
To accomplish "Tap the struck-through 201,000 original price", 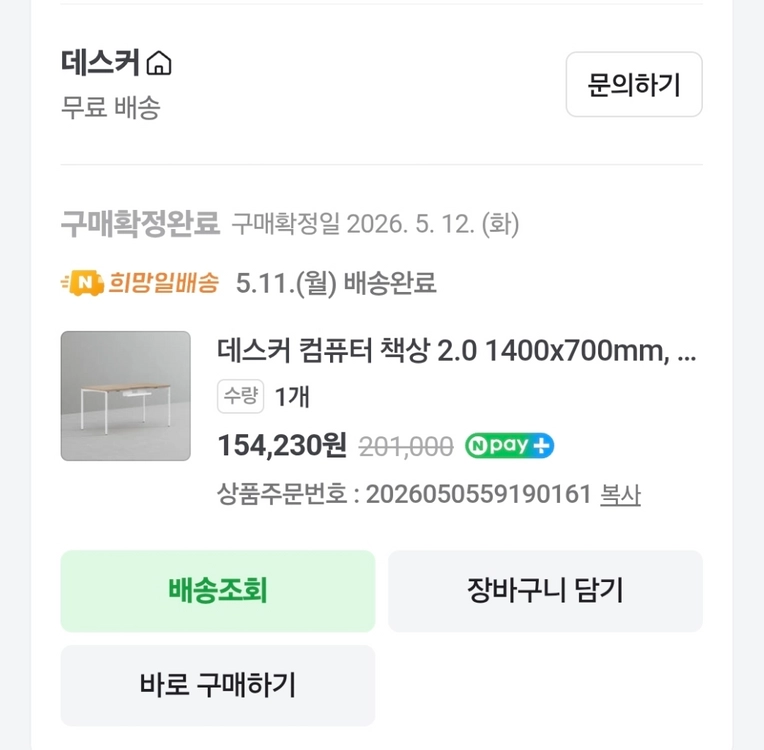I will pos(406,447).
